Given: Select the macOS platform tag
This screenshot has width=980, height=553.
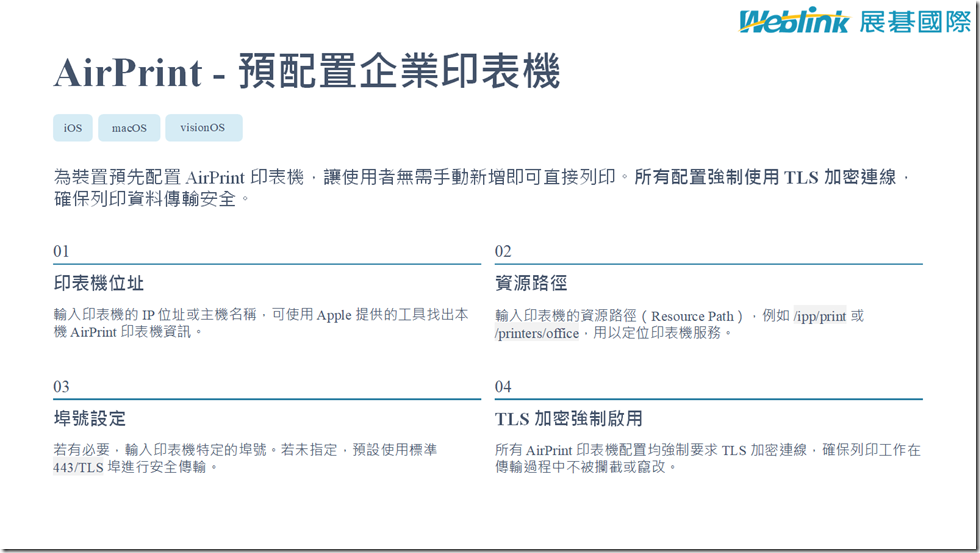Looking at the screenshot, I should (x=129, y=127).
